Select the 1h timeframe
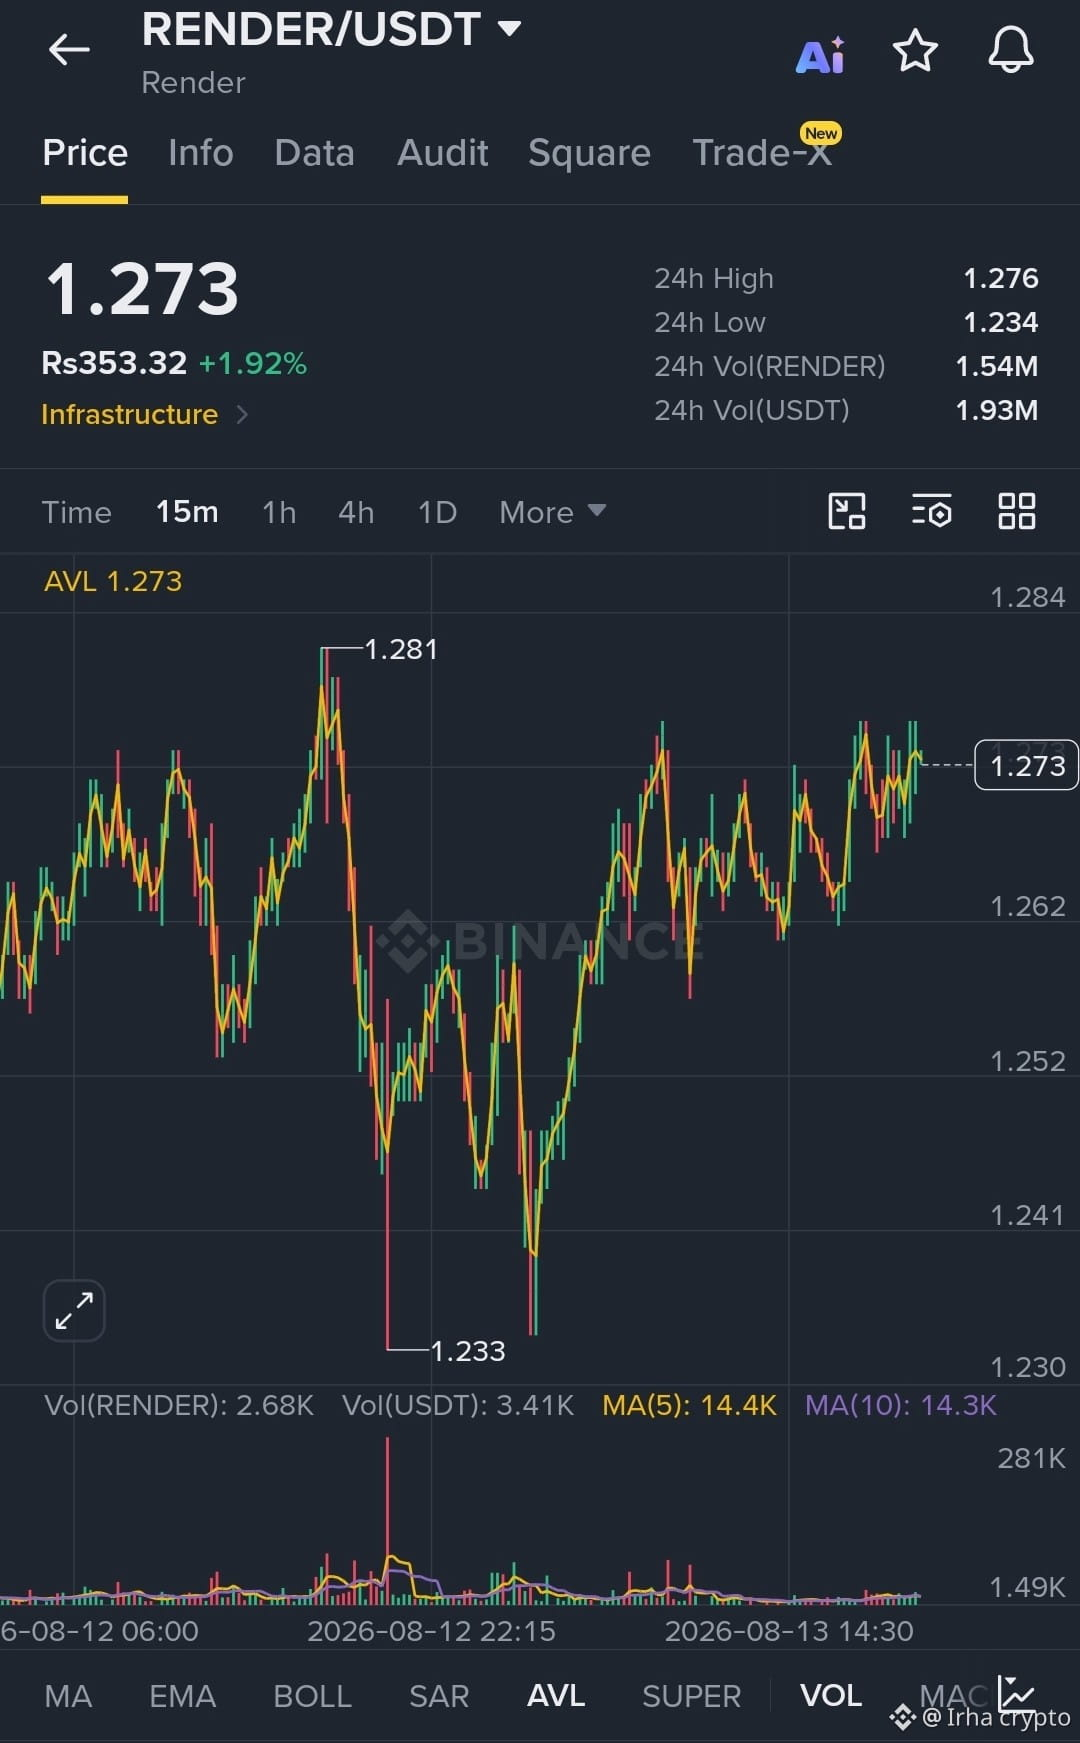 point(279,512)
